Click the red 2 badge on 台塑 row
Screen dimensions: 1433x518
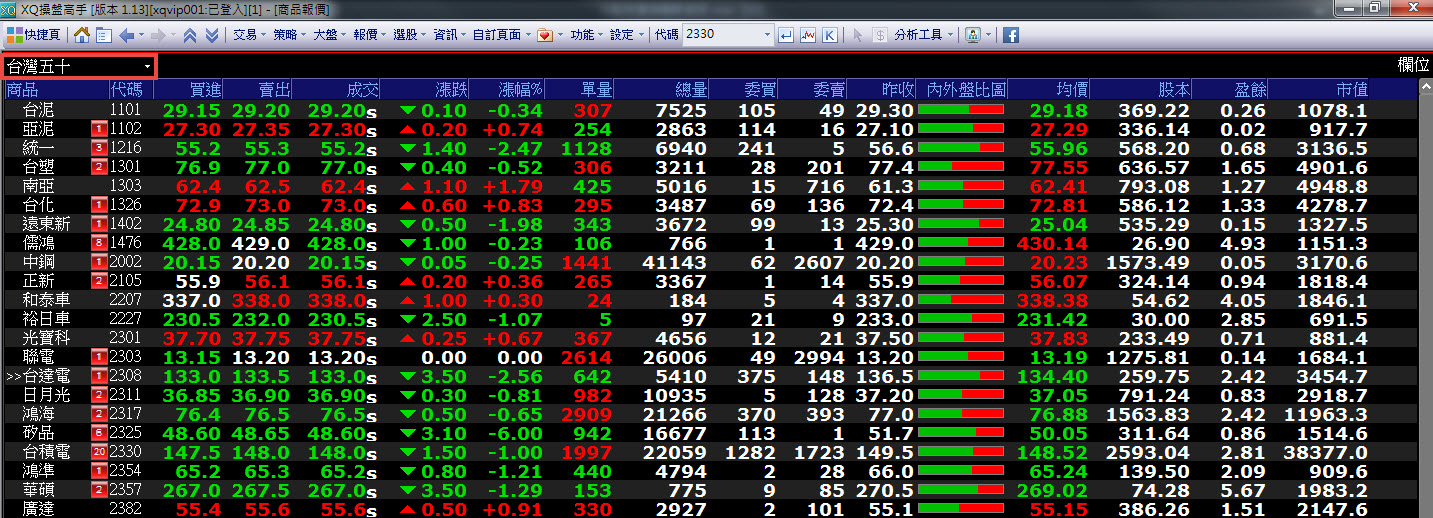pos(99,167)
